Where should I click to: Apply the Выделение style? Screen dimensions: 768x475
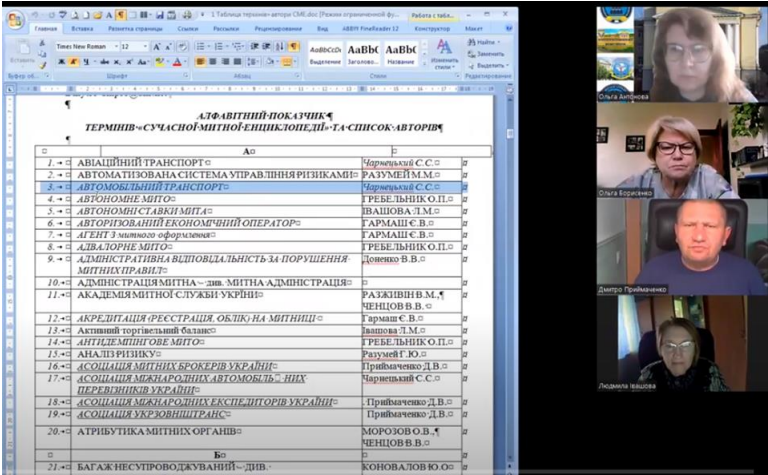tap(325, 54)
